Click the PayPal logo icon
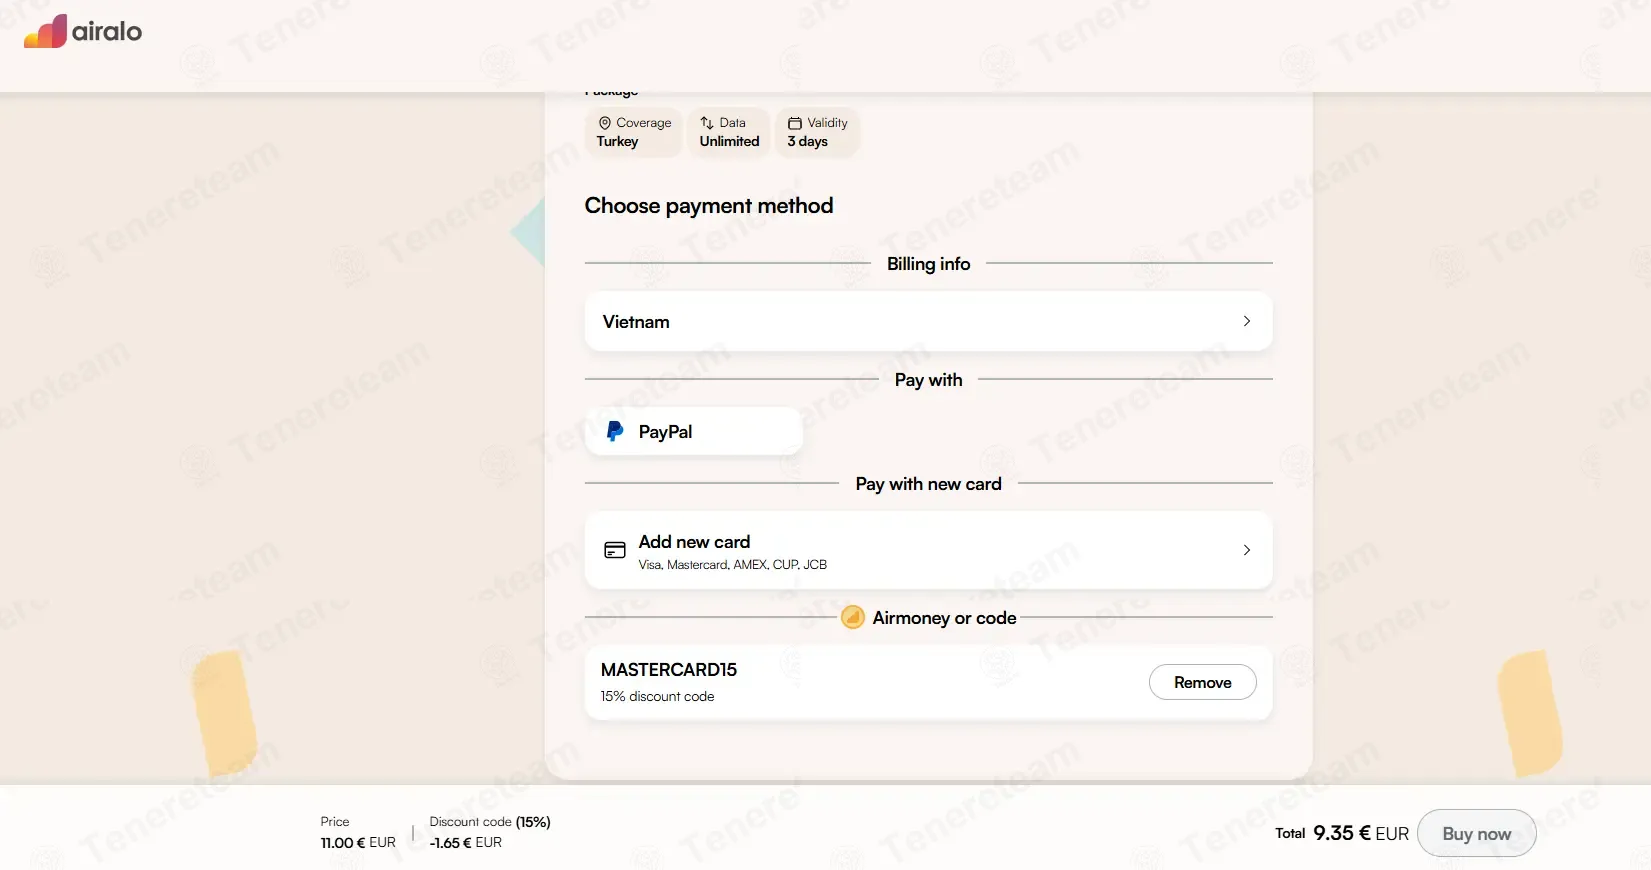 (615, 431)
